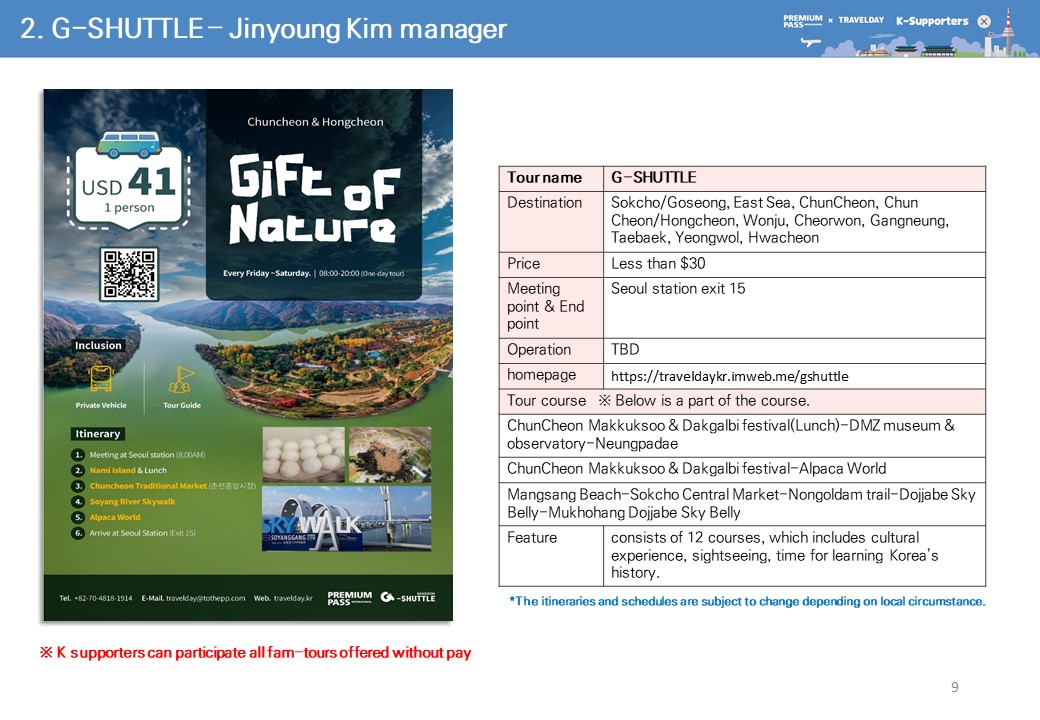Click the K-Supporters logo in the header
Screen dimensions: 1040x720
[932, 21]
